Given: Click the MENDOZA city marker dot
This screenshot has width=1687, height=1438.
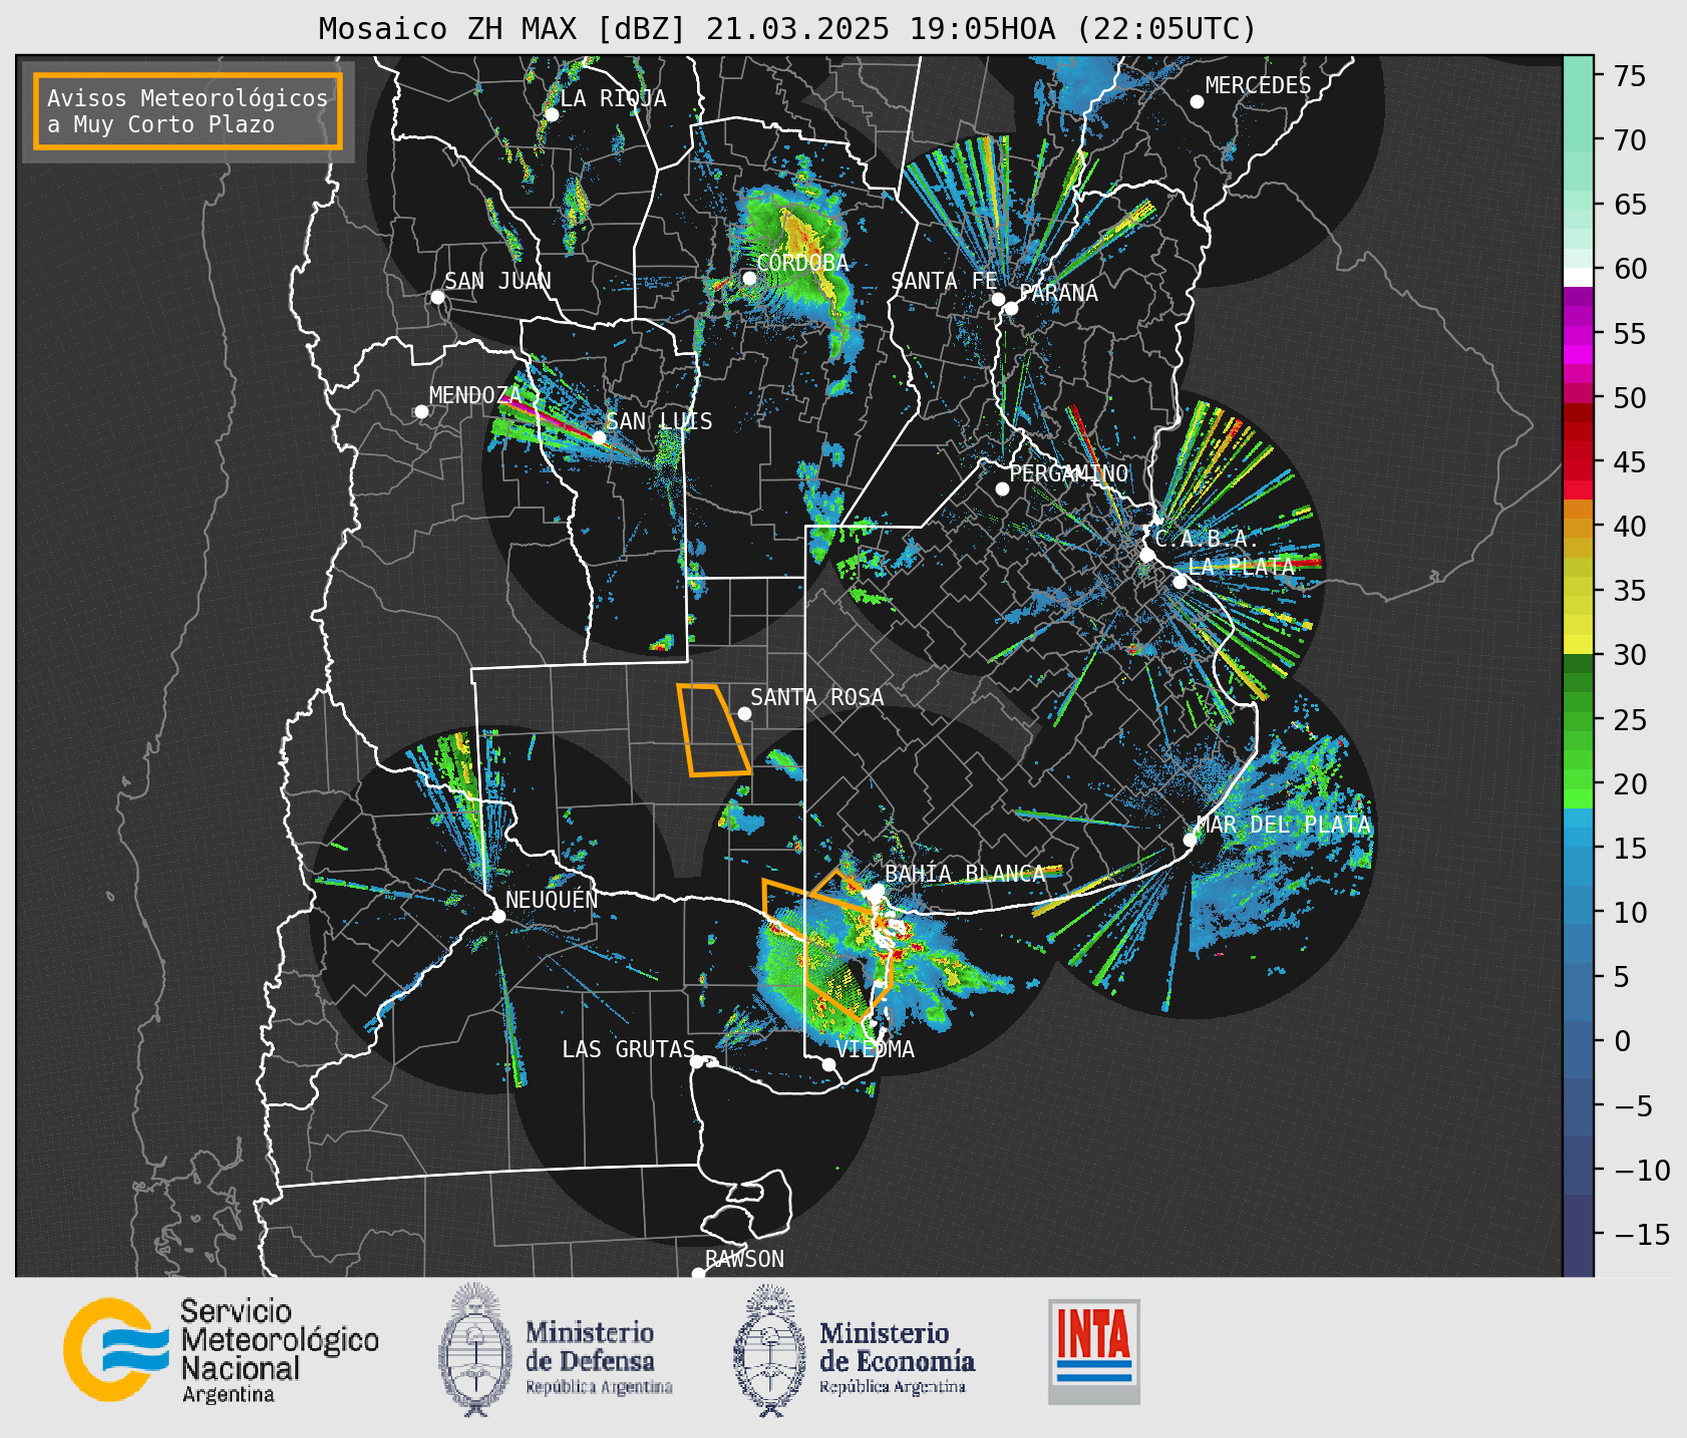Looking at the screenshot, I should [421, 412].
